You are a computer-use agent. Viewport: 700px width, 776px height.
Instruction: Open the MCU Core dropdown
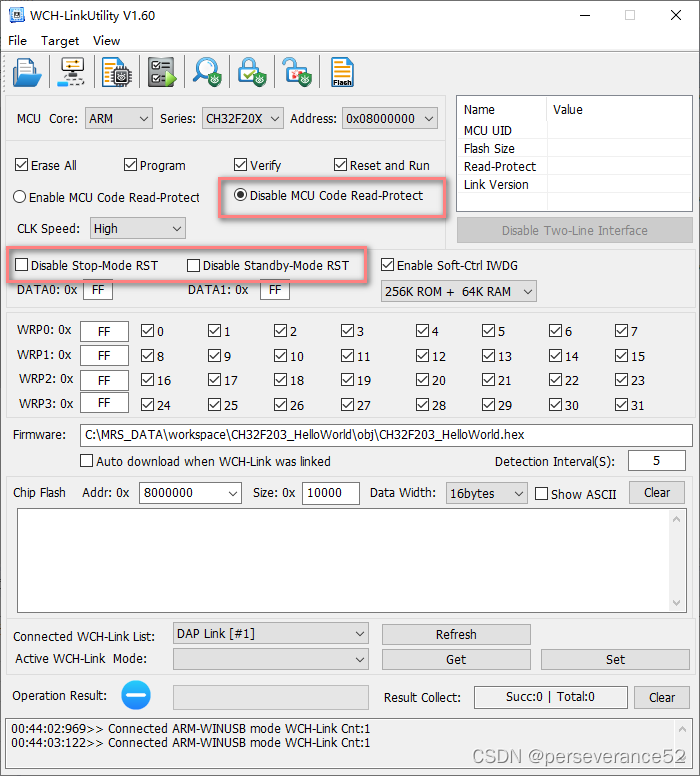point(119,119)
